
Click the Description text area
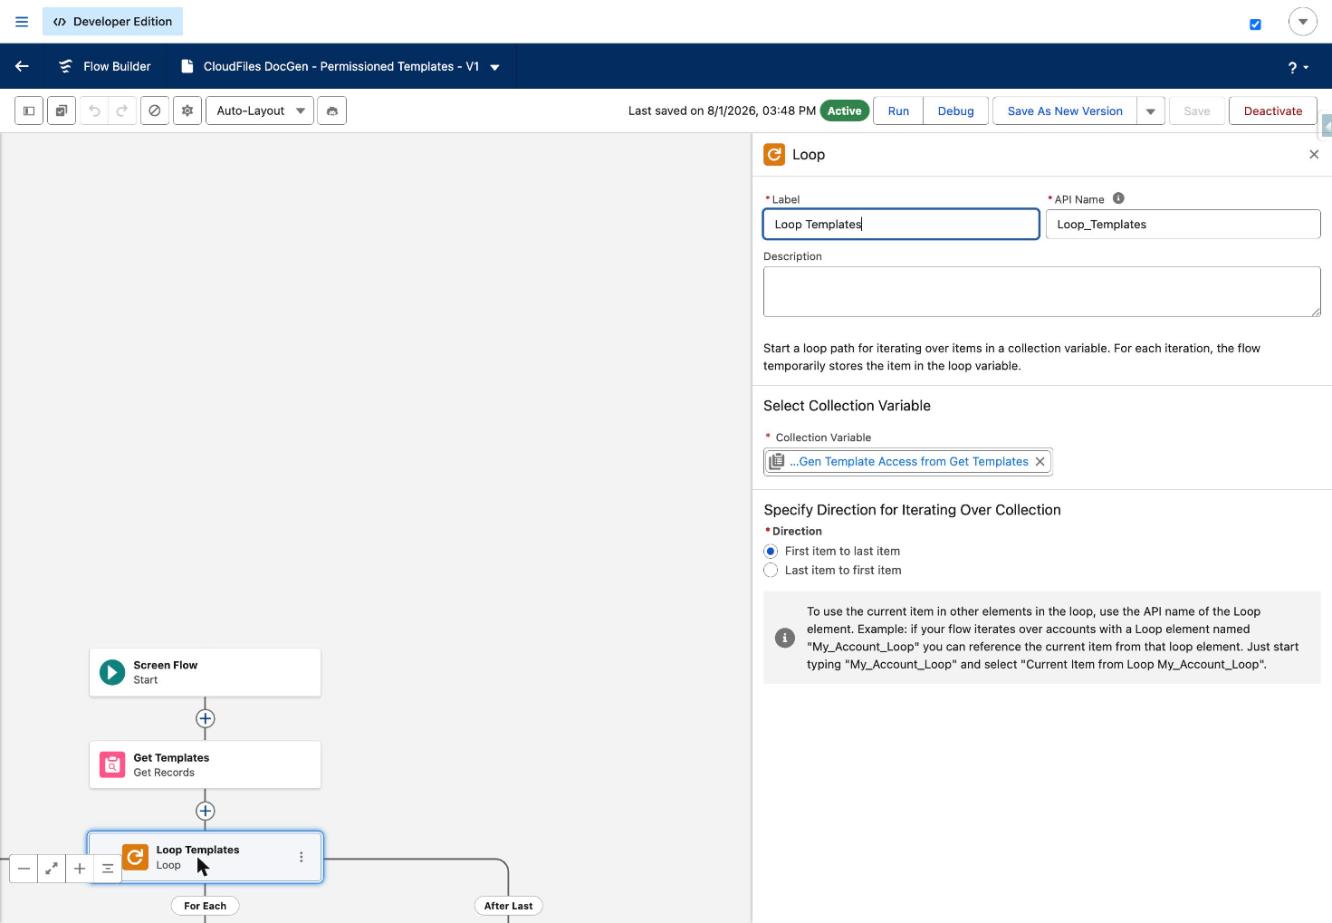tap(1042, 292)
